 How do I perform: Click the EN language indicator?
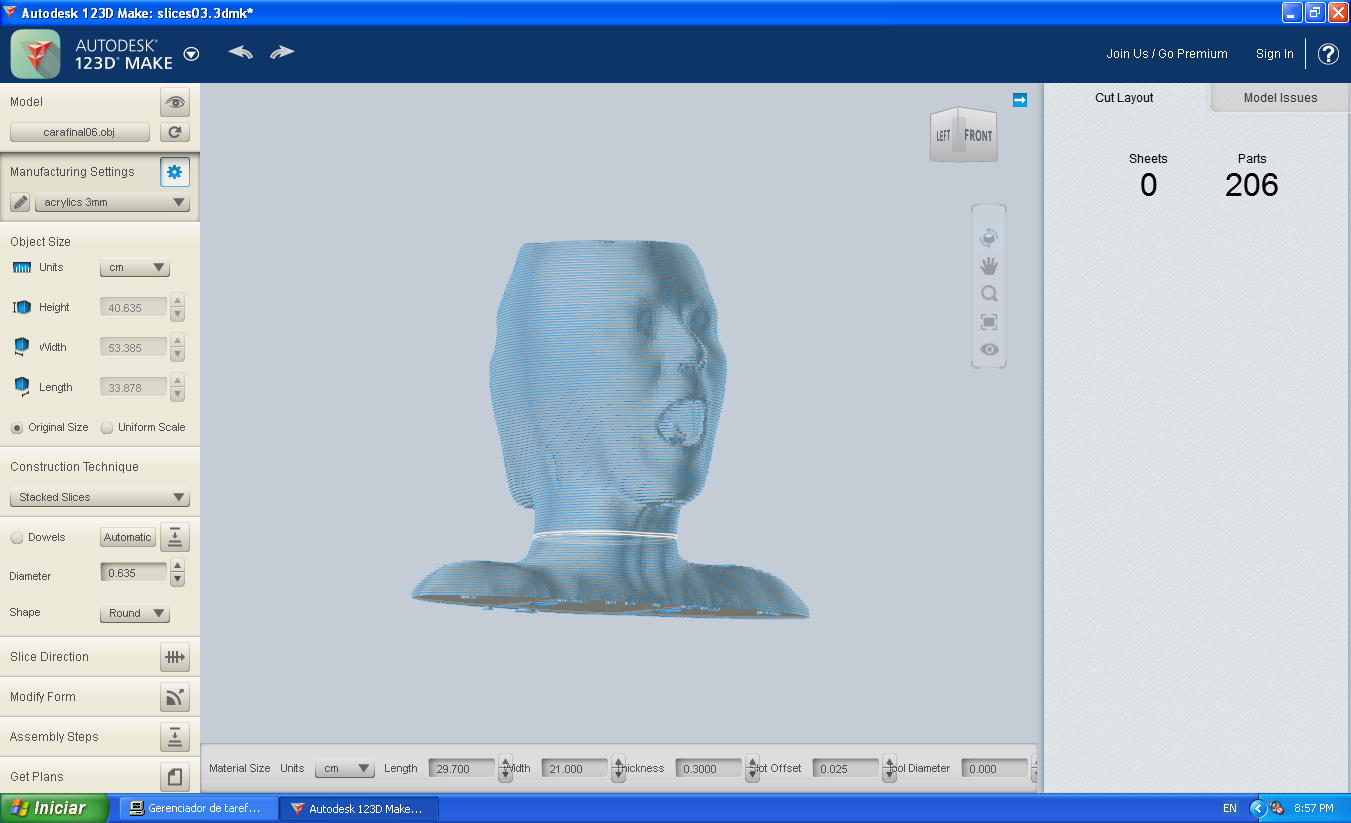tap(1229, 808)
